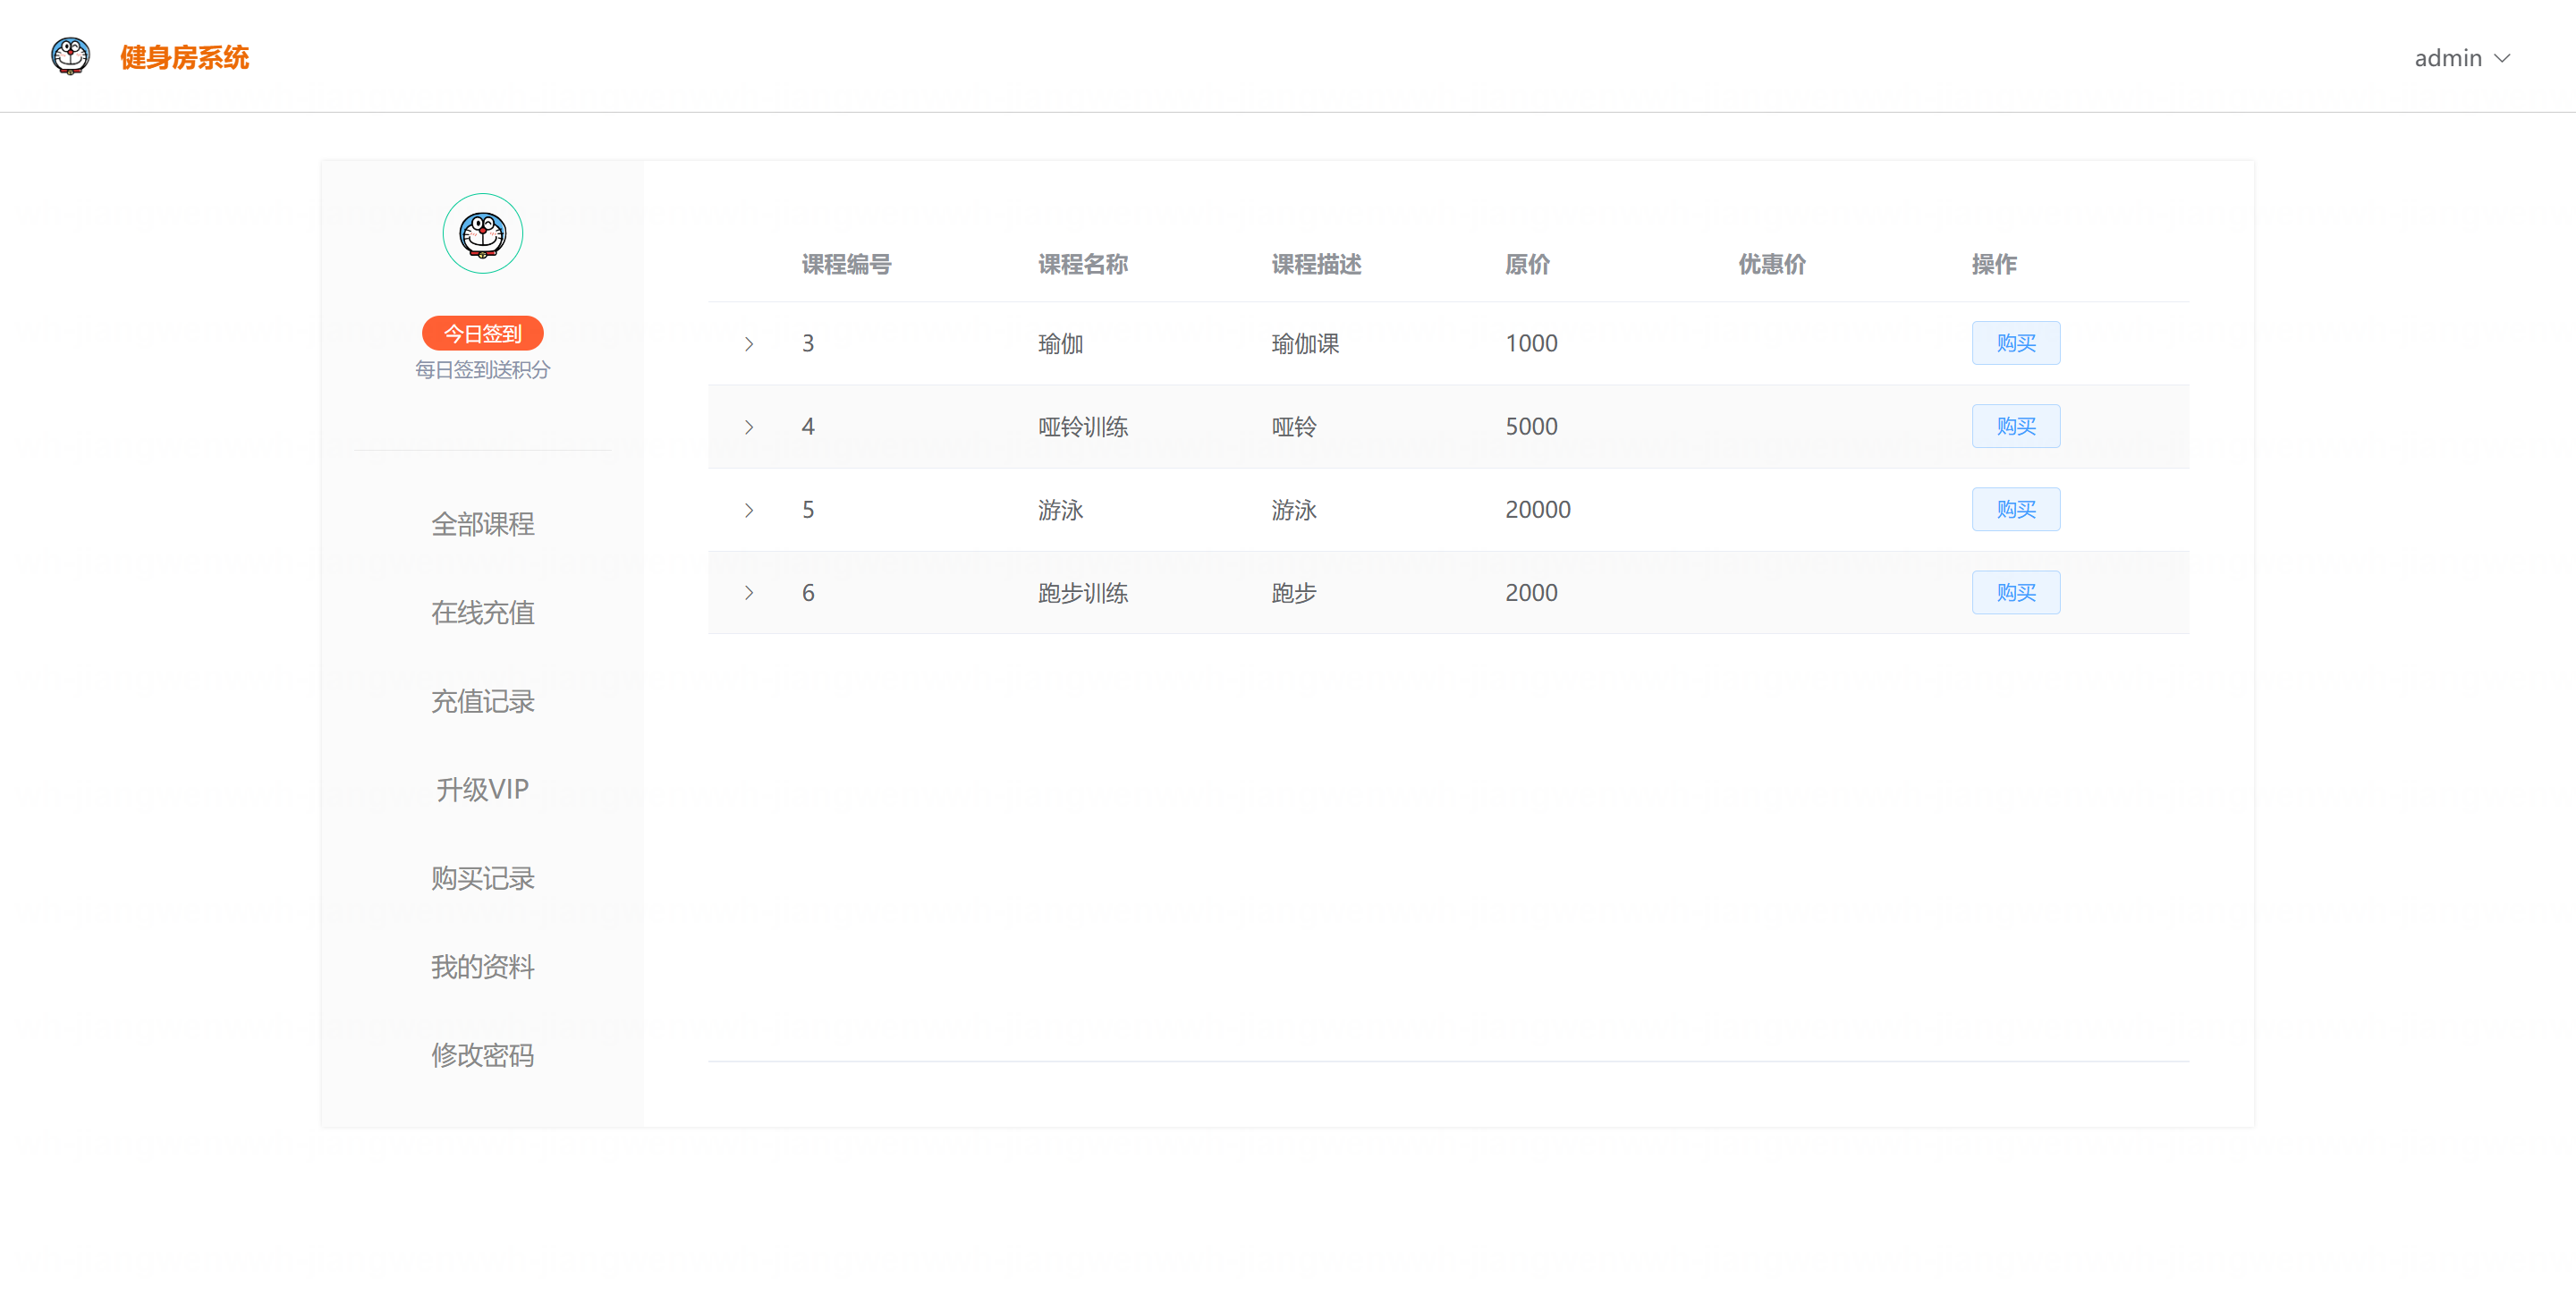This screenshot has height=1311, width=2576.
Task: Expand the 跑步训练 course row
Action: (x=748, y=593)
